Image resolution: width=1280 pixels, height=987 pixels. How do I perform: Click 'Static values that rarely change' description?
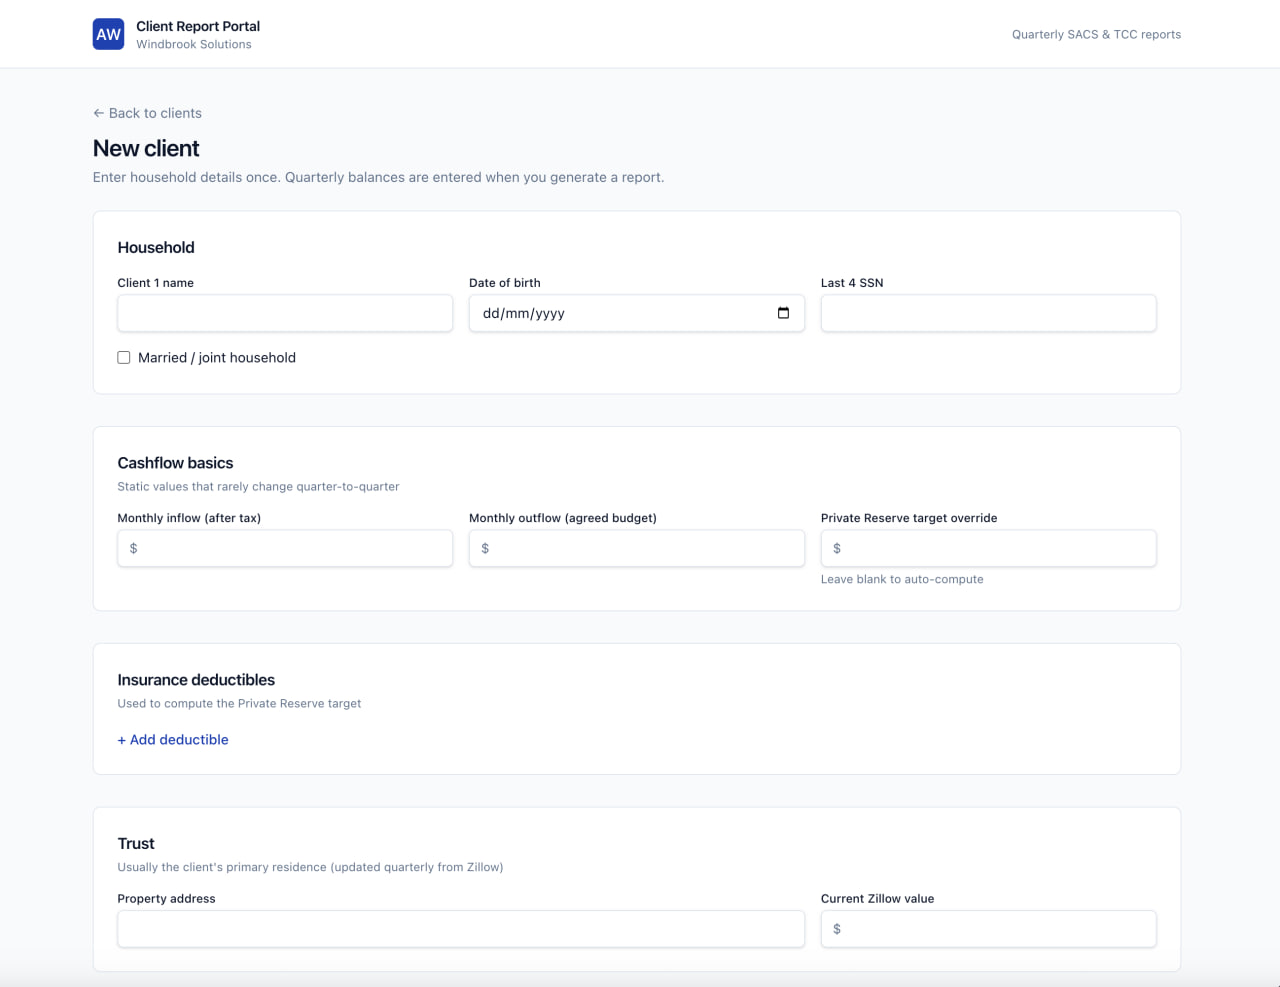(x=258, y=487)
